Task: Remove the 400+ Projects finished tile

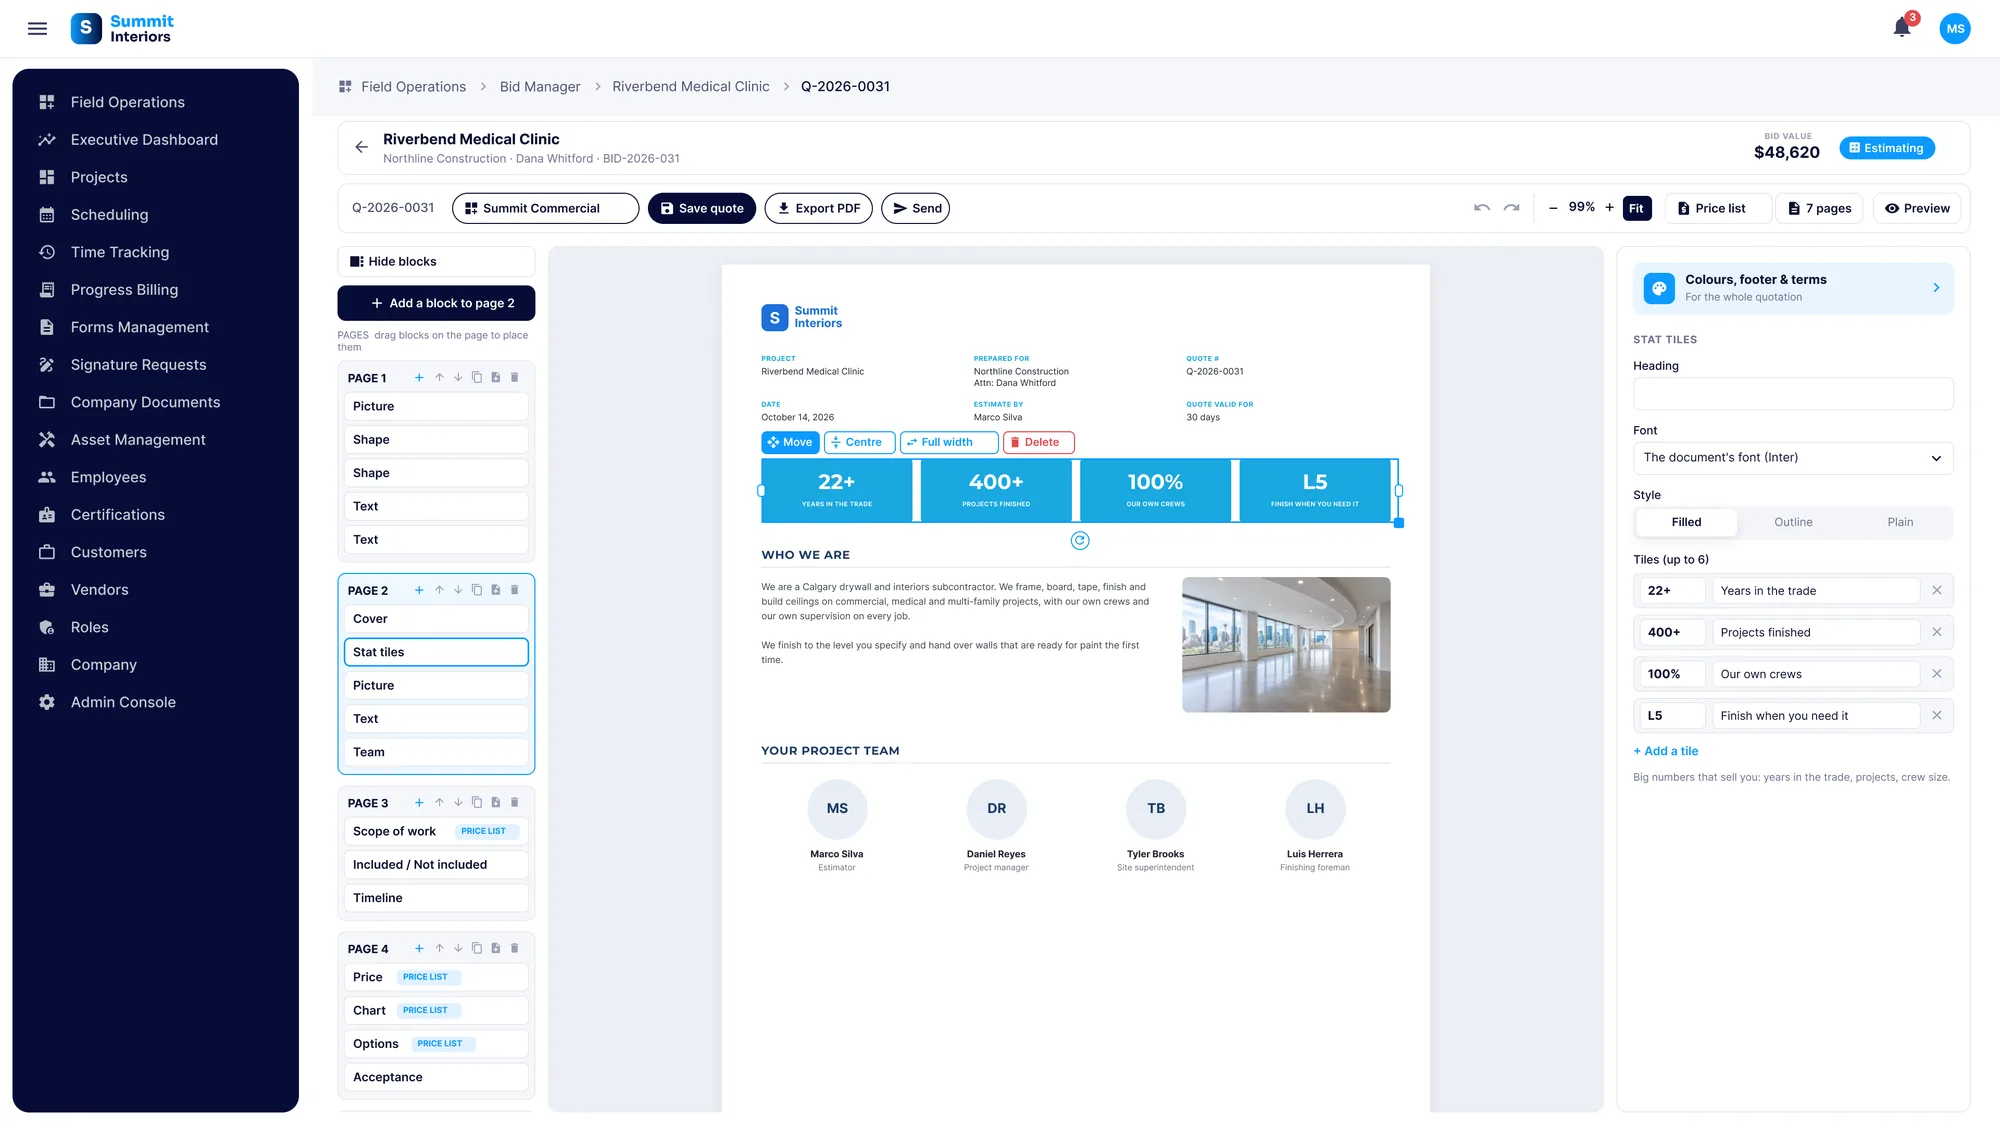Action: click(x=1937, y=632)
